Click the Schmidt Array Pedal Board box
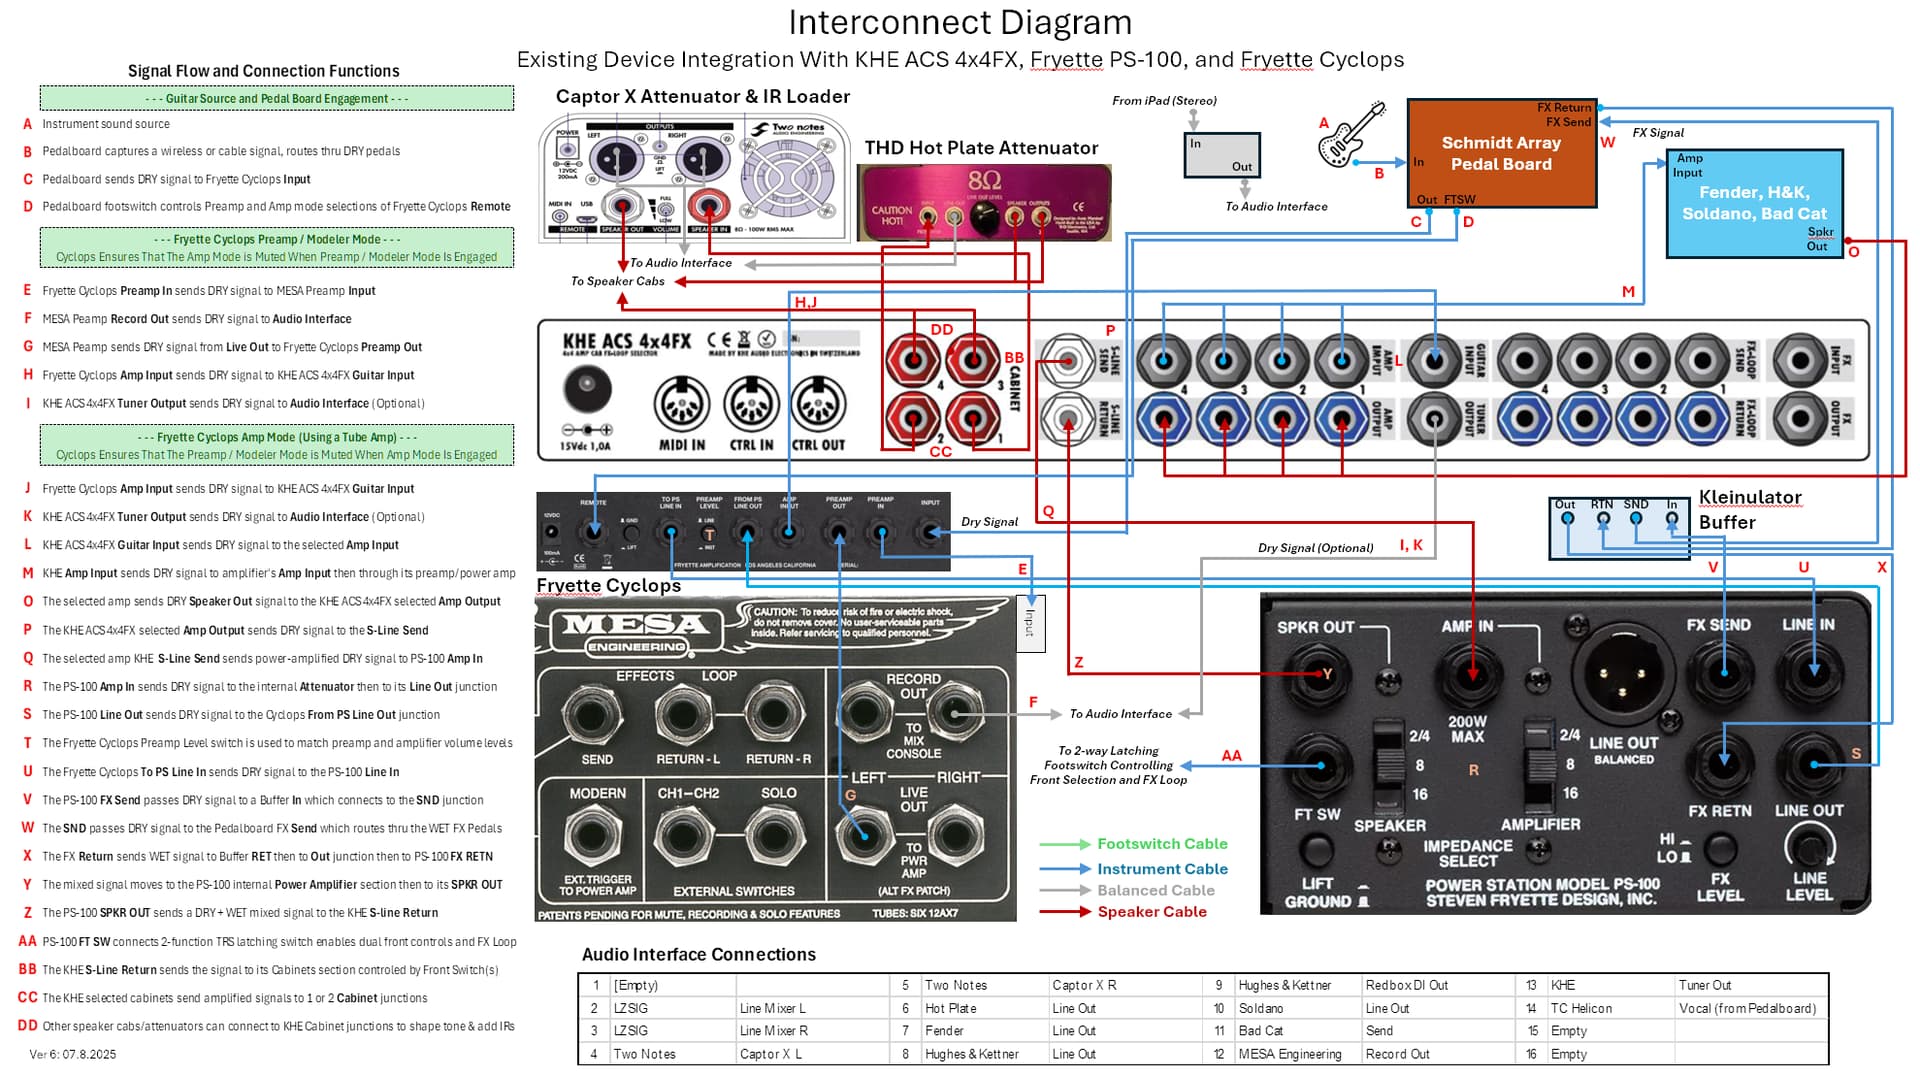1920x1076 pixels. (x=1501, y=154)
